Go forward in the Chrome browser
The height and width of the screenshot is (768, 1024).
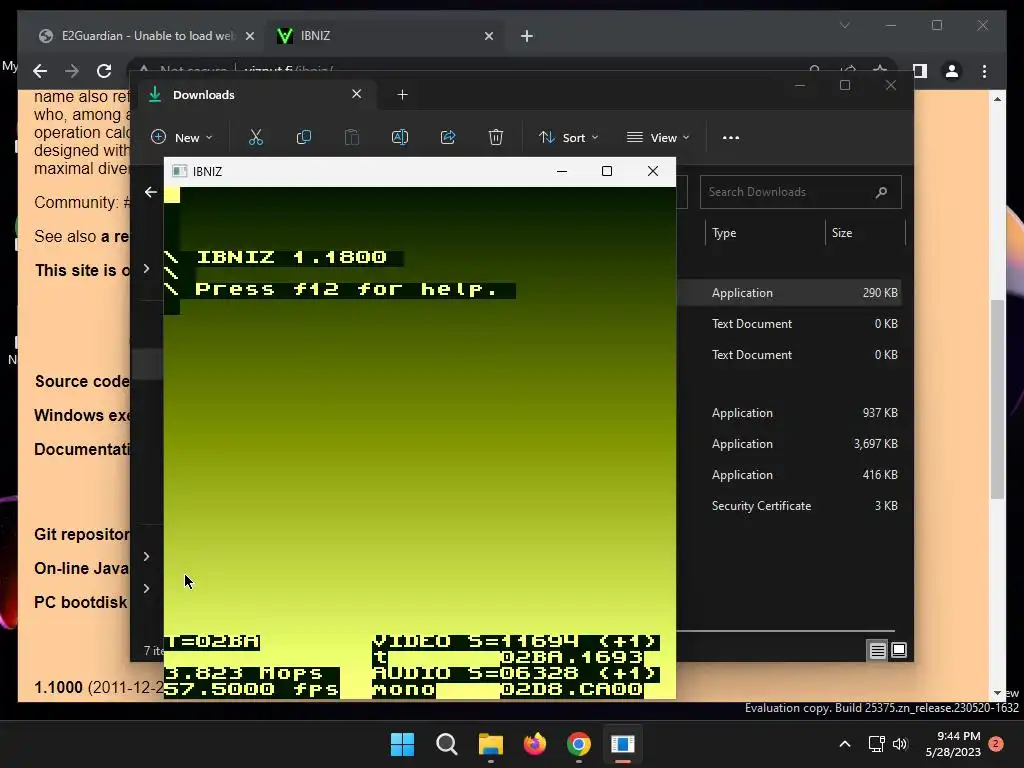72,71
